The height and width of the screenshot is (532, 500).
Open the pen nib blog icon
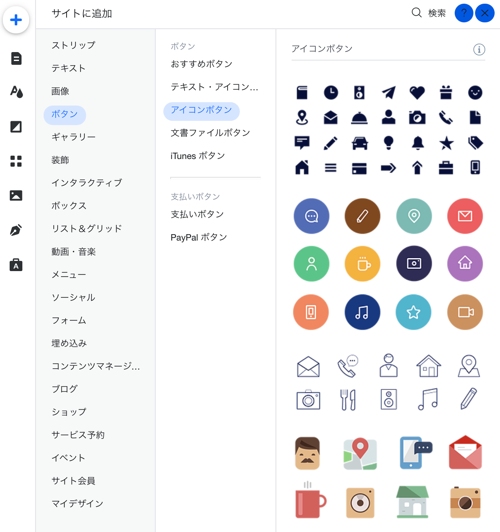16,230
